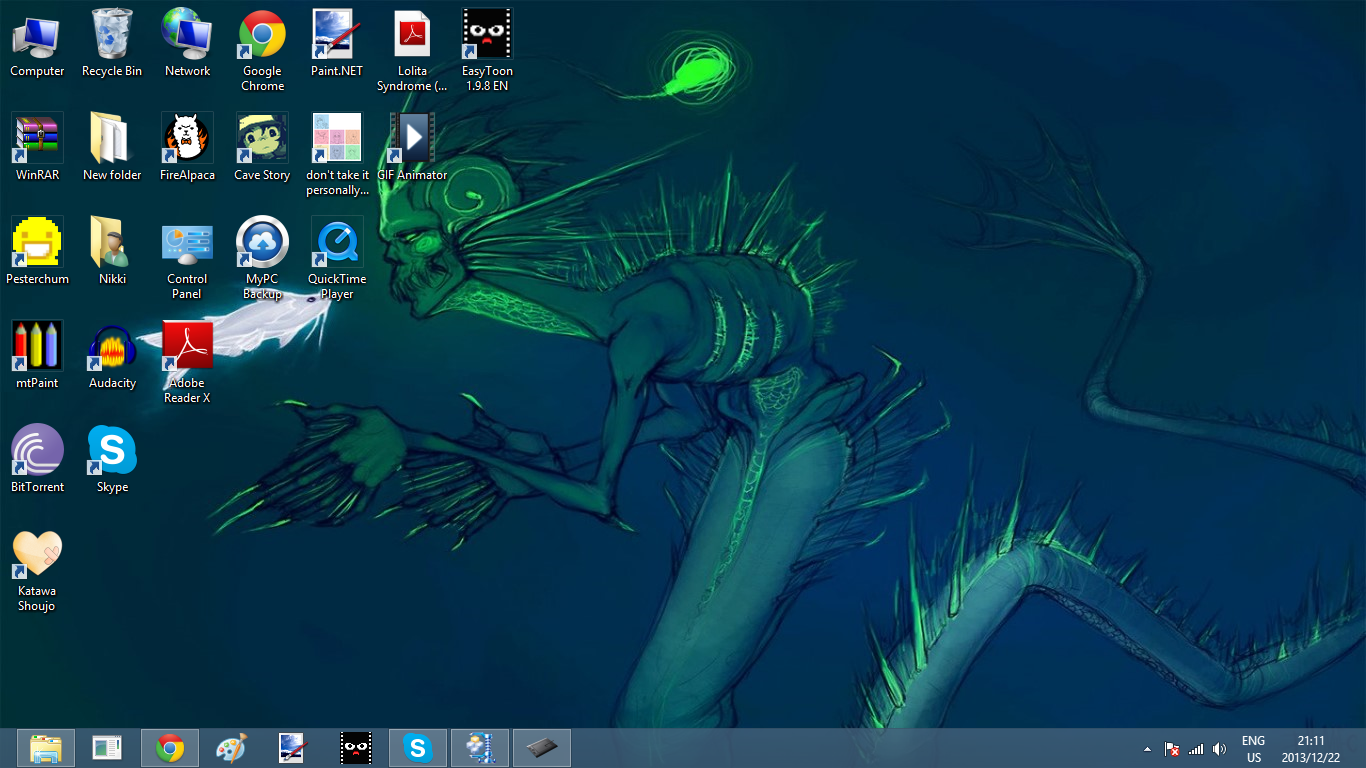
Task: Click the Paint.NET taskbar icon
Action: tap(293, 748)
